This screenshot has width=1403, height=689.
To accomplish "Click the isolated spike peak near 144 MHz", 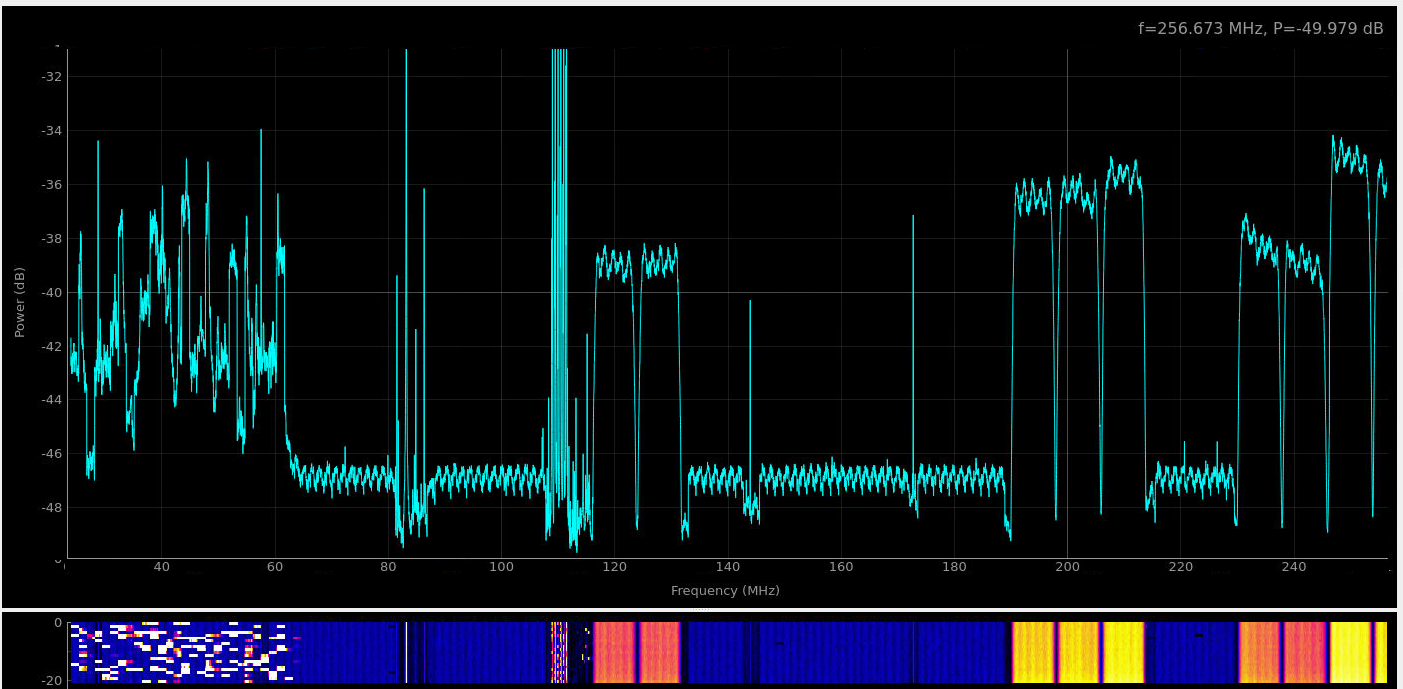I will point(750,302).
